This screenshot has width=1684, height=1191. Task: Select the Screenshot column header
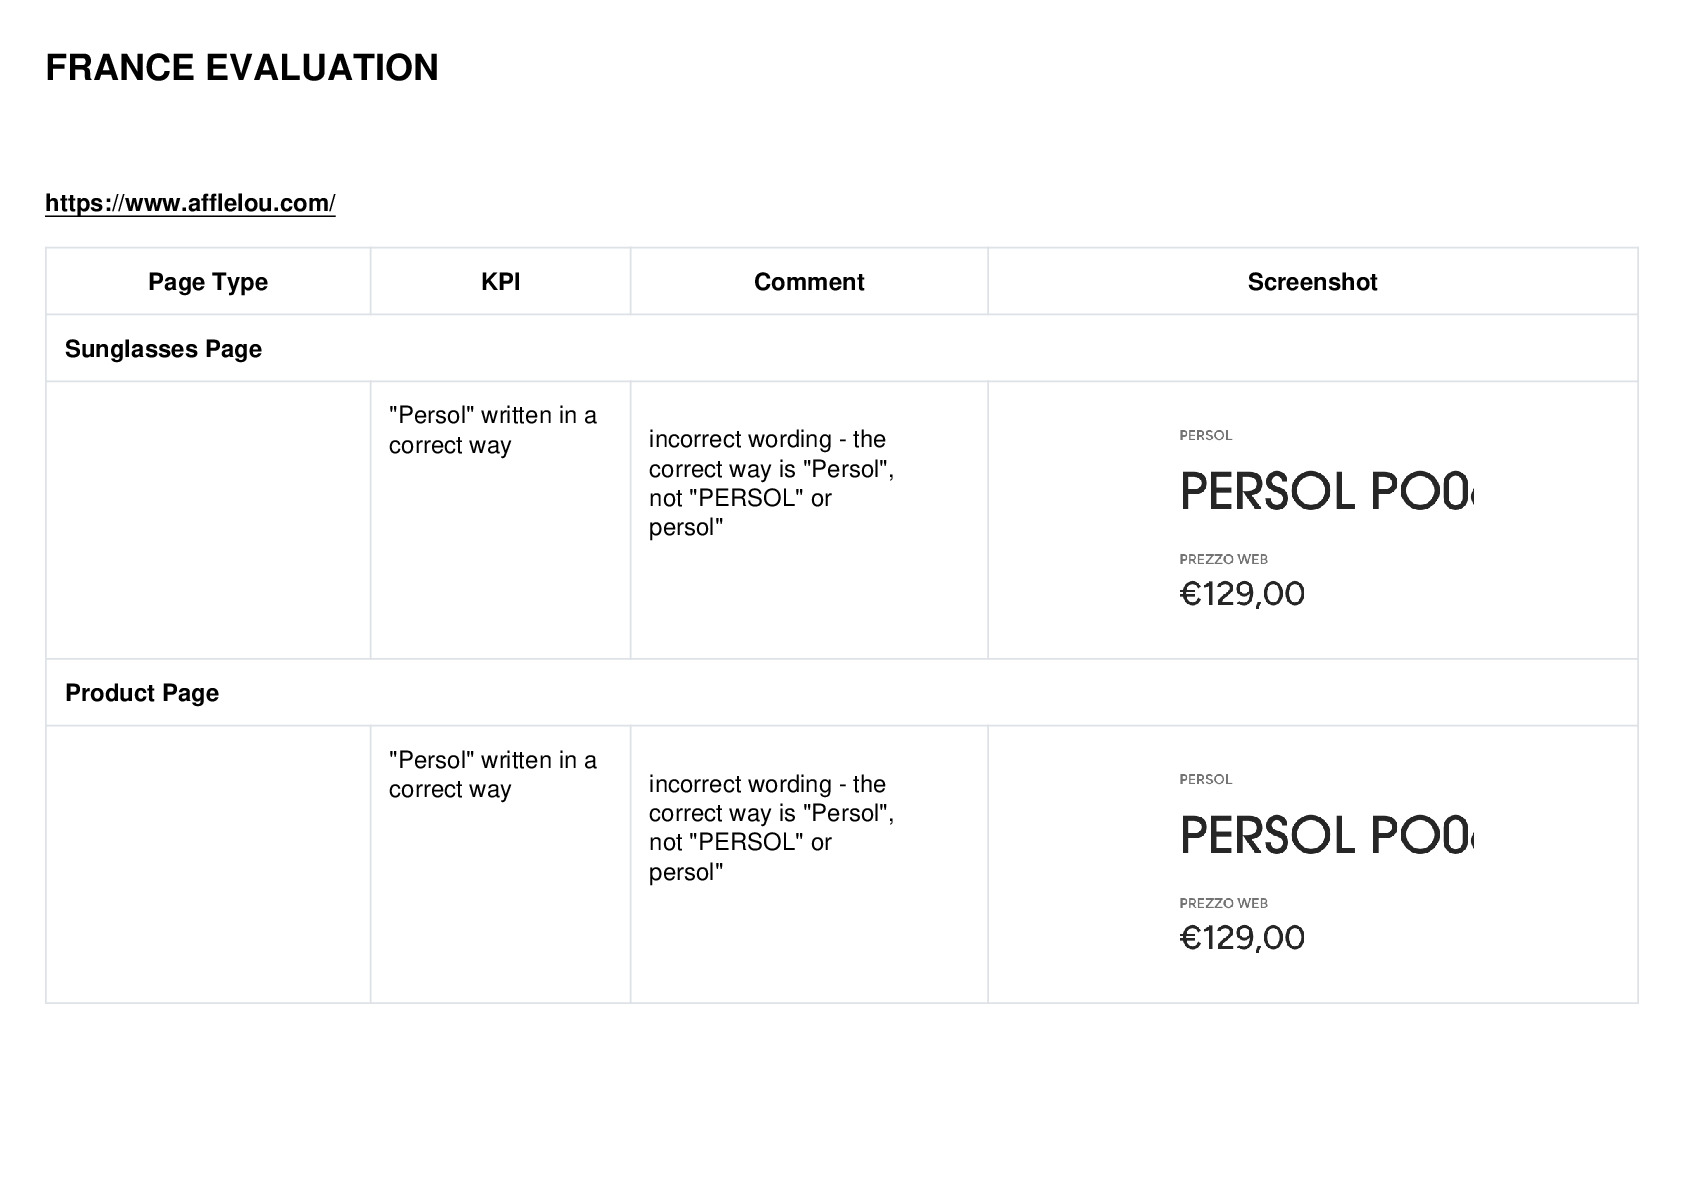coord(1312,282)
